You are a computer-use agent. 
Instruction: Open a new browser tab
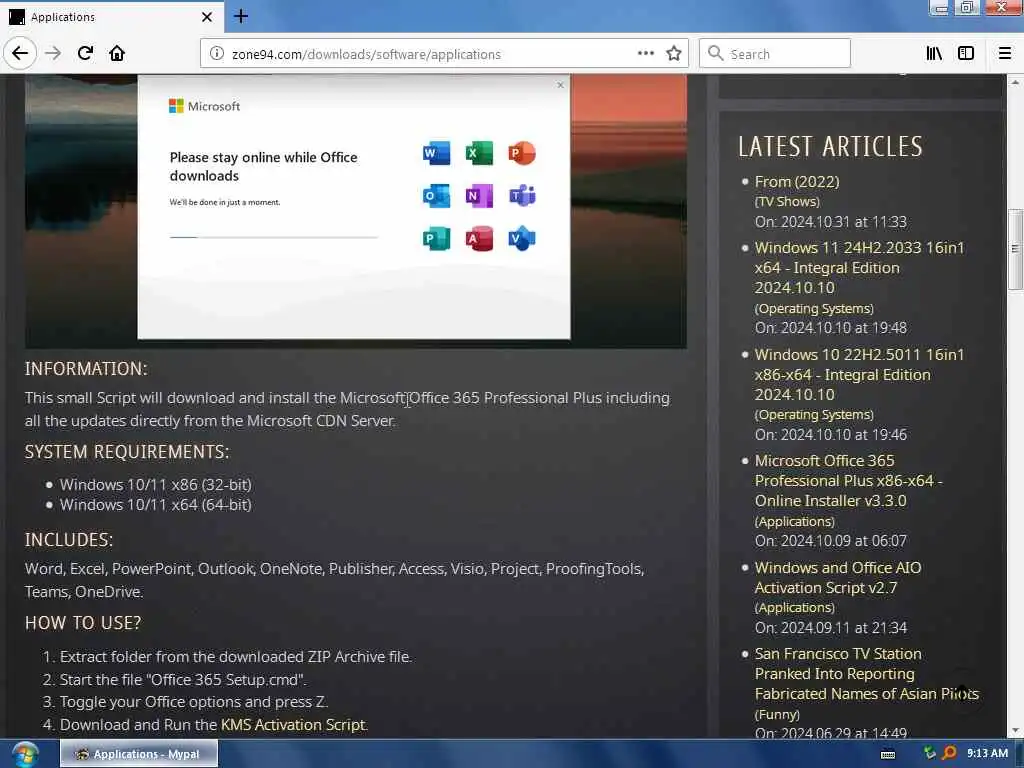pyautogui.click(x=241, y=16)
